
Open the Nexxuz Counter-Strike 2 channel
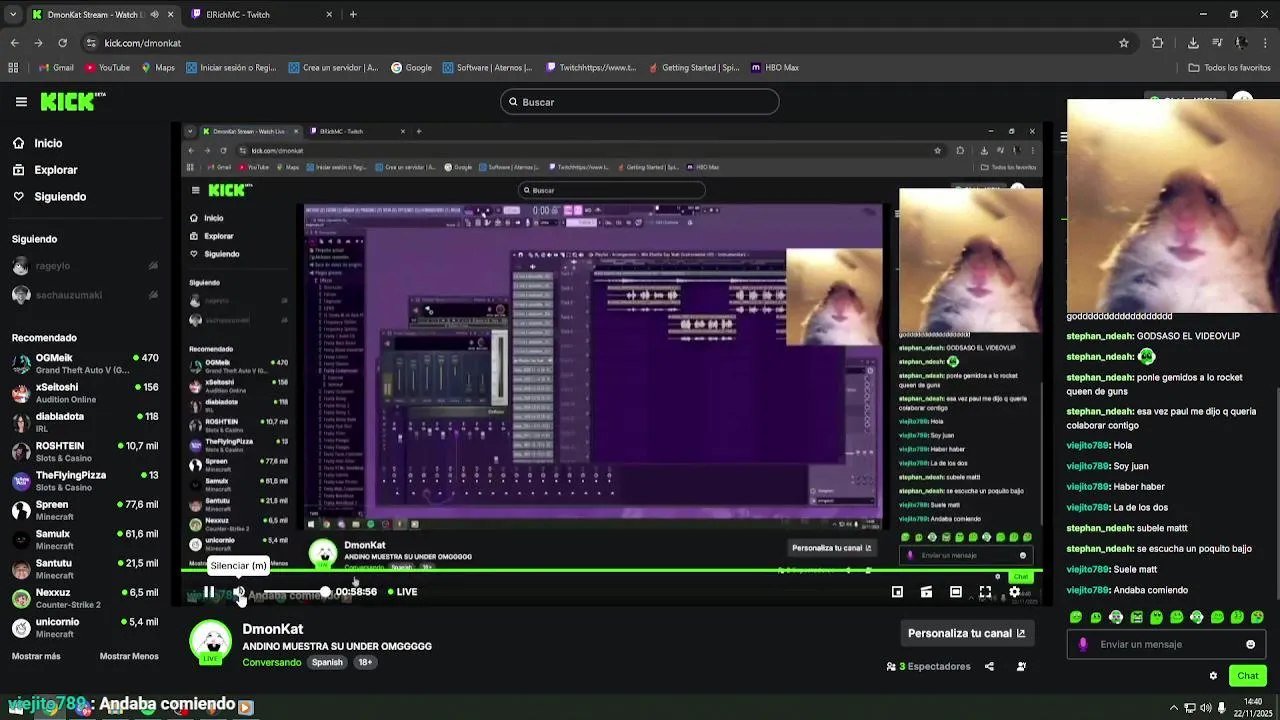[x=85, y=598]
